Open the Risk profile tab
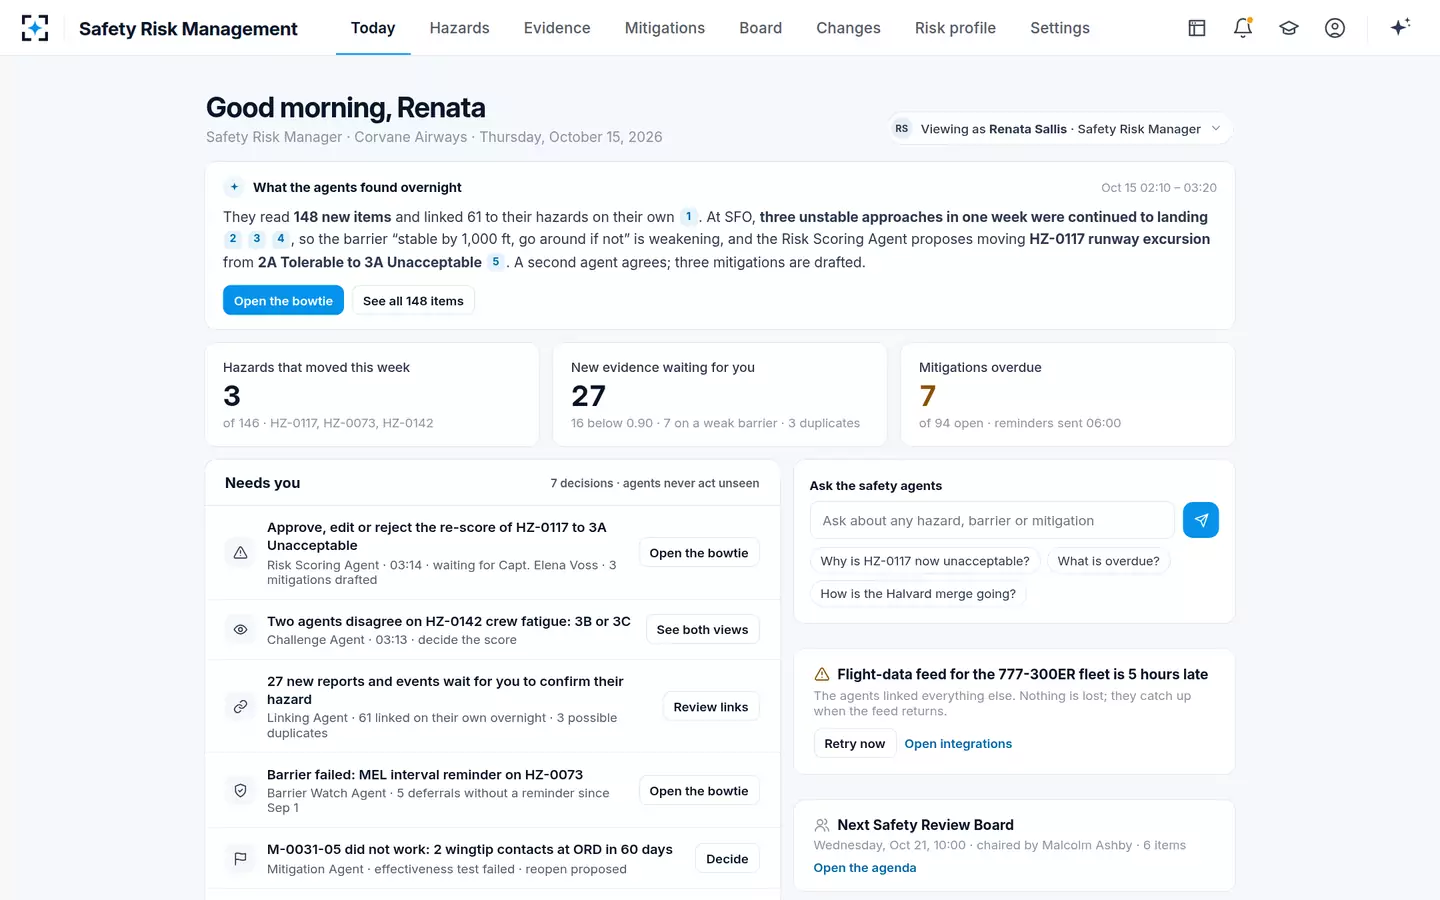The height and width of the screenshot is (900, 1440). (955, 28)
